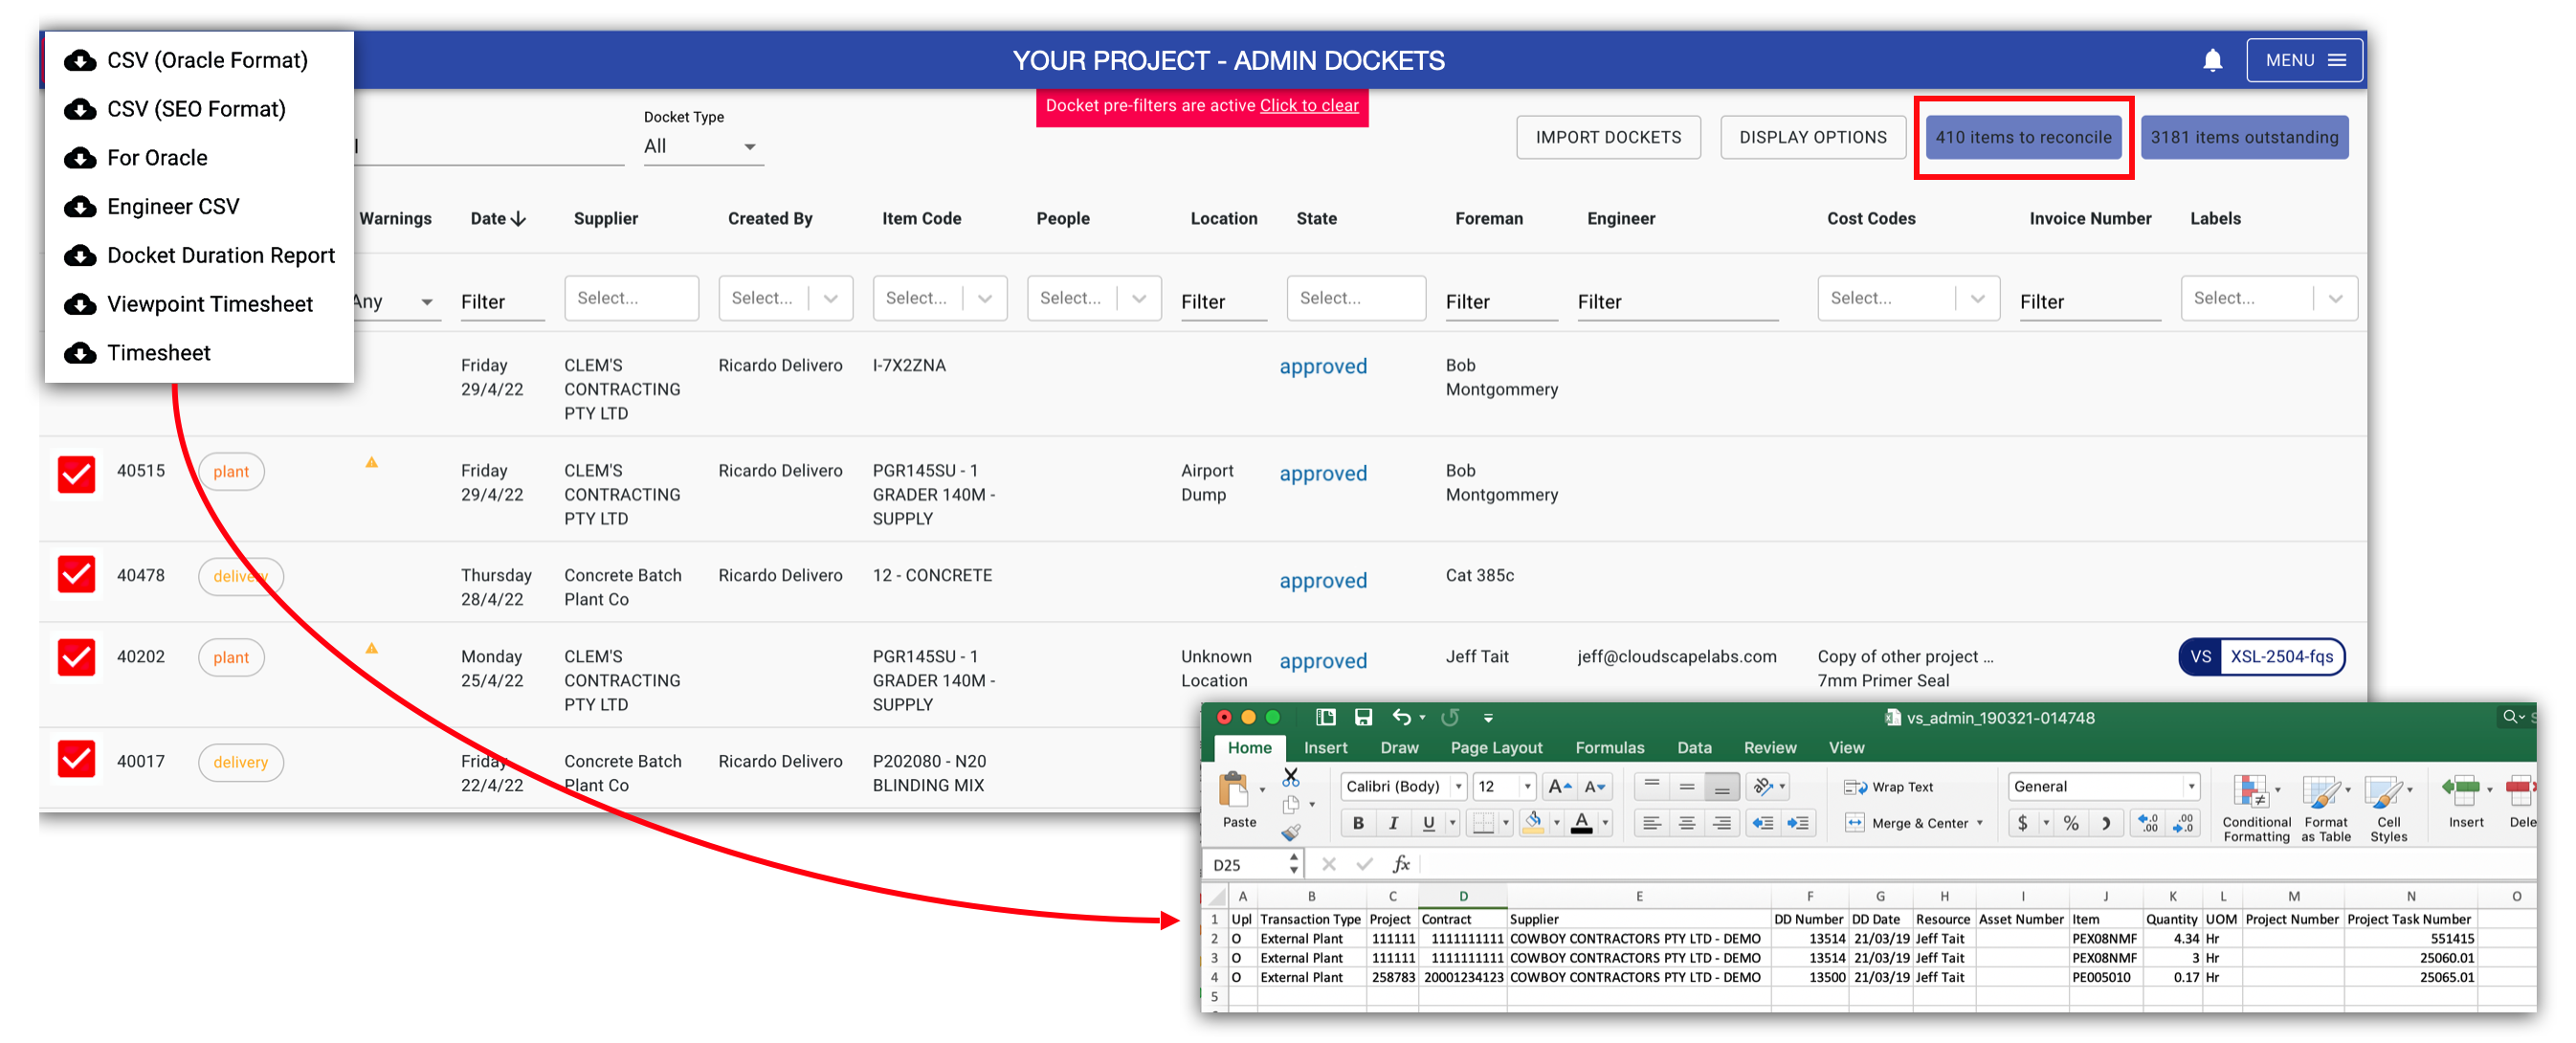2576x1043 pixels.
Task: Uncheck the checkbox for docket 40515
Action: (x=76, y=475)
